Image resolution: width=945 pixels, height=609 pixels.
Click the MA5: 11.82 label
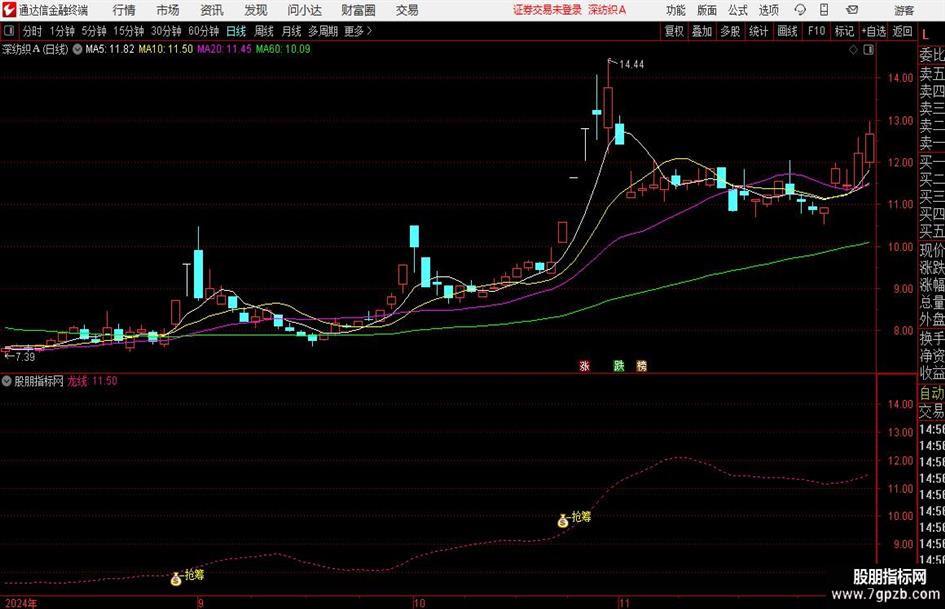pyautogui.click(x=109, y=49)
